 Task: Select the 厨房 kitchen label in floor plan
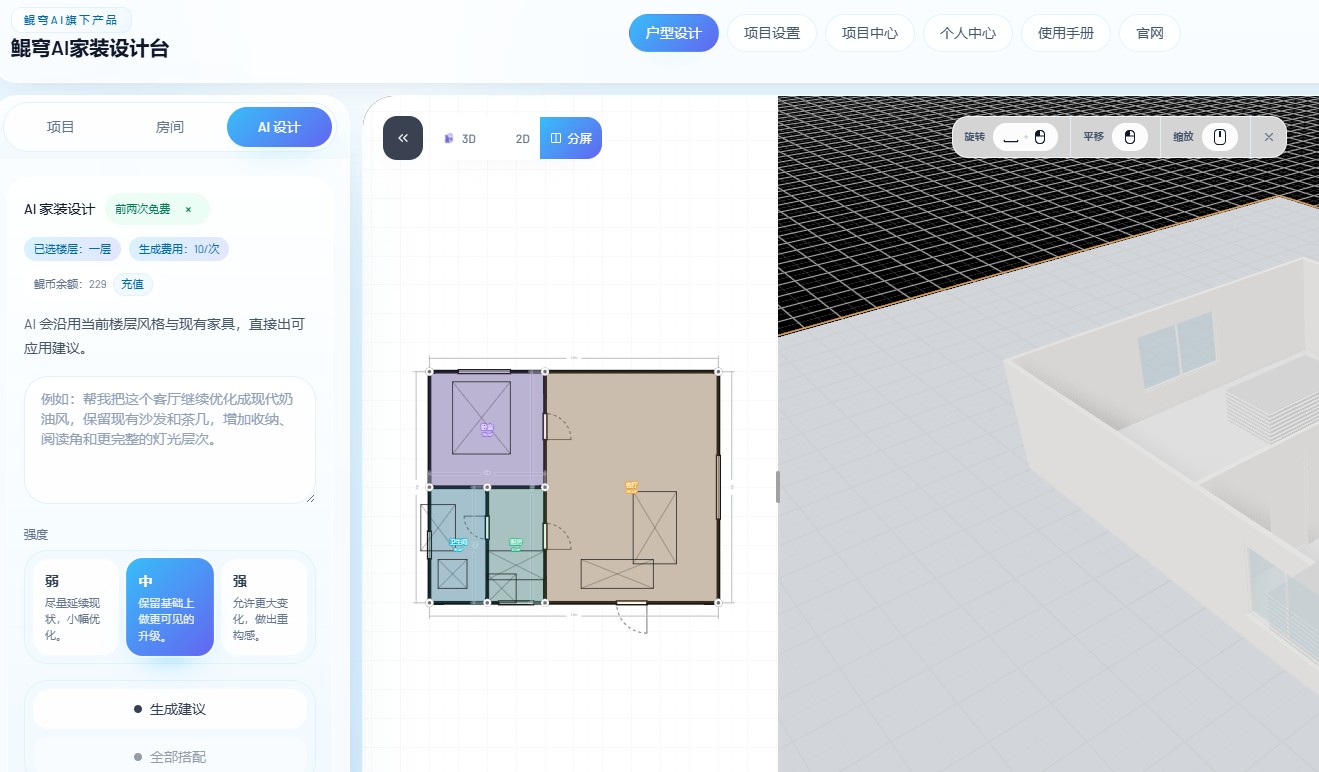tap(516, 545)
